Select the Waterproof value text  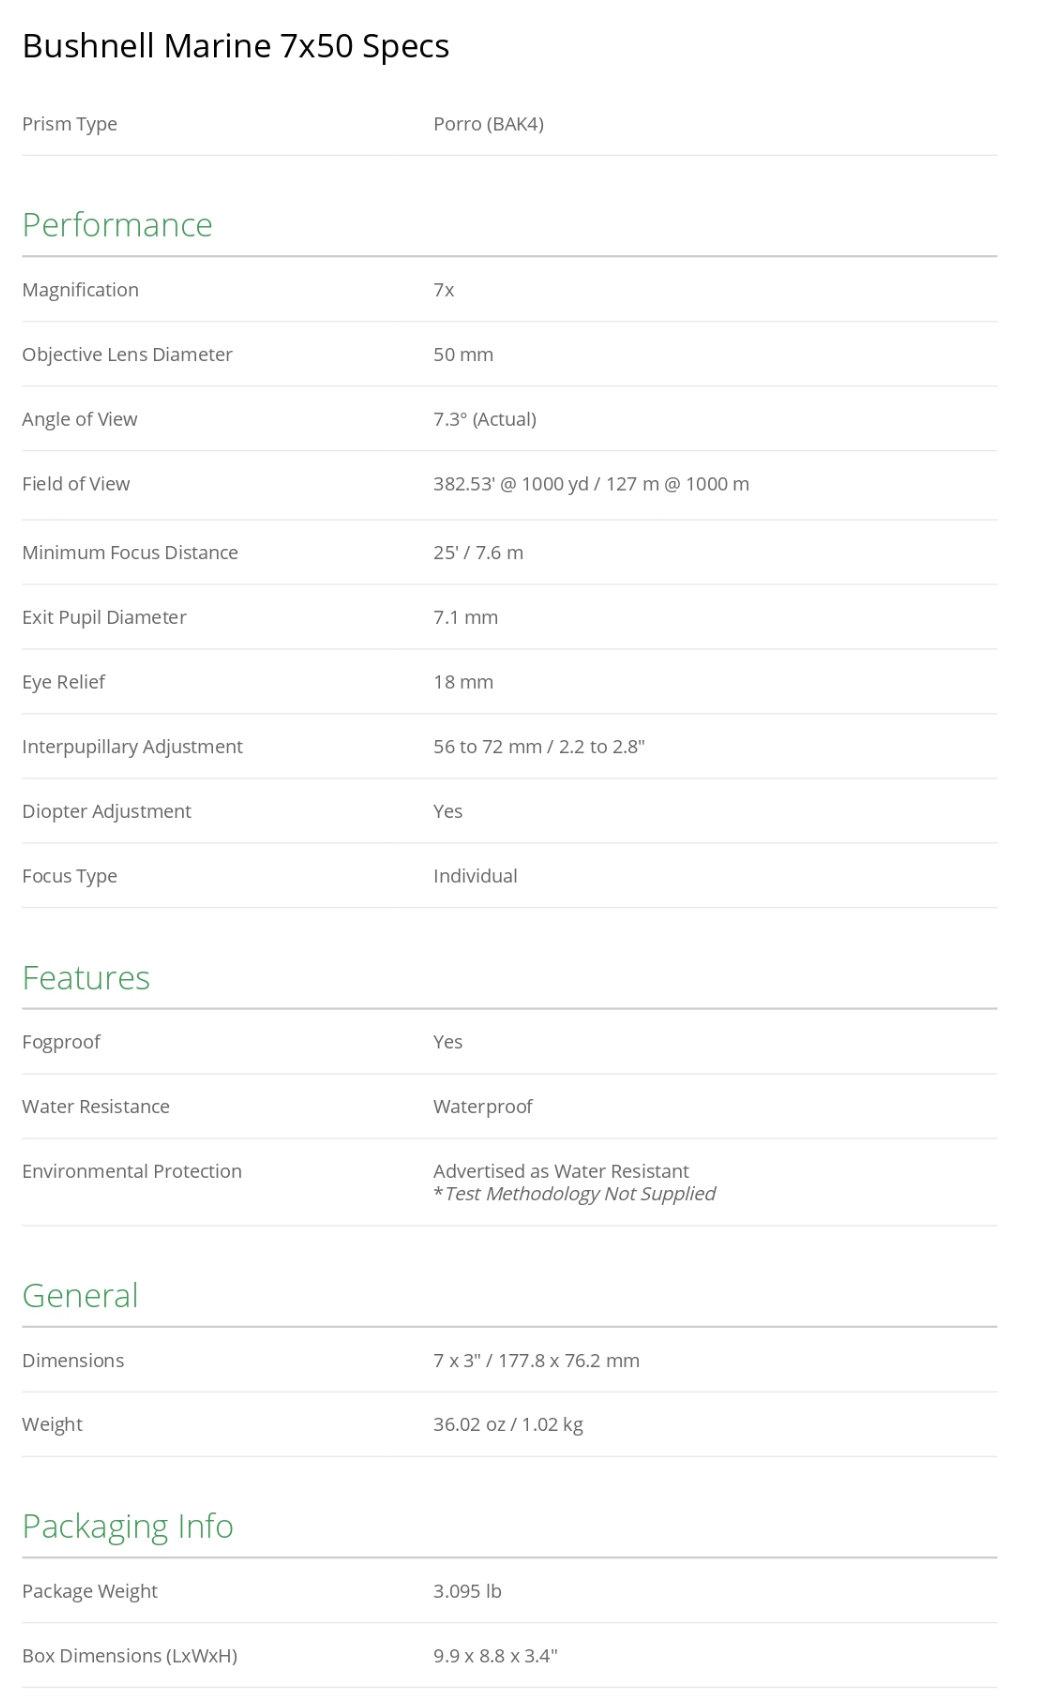(482, 1106)
